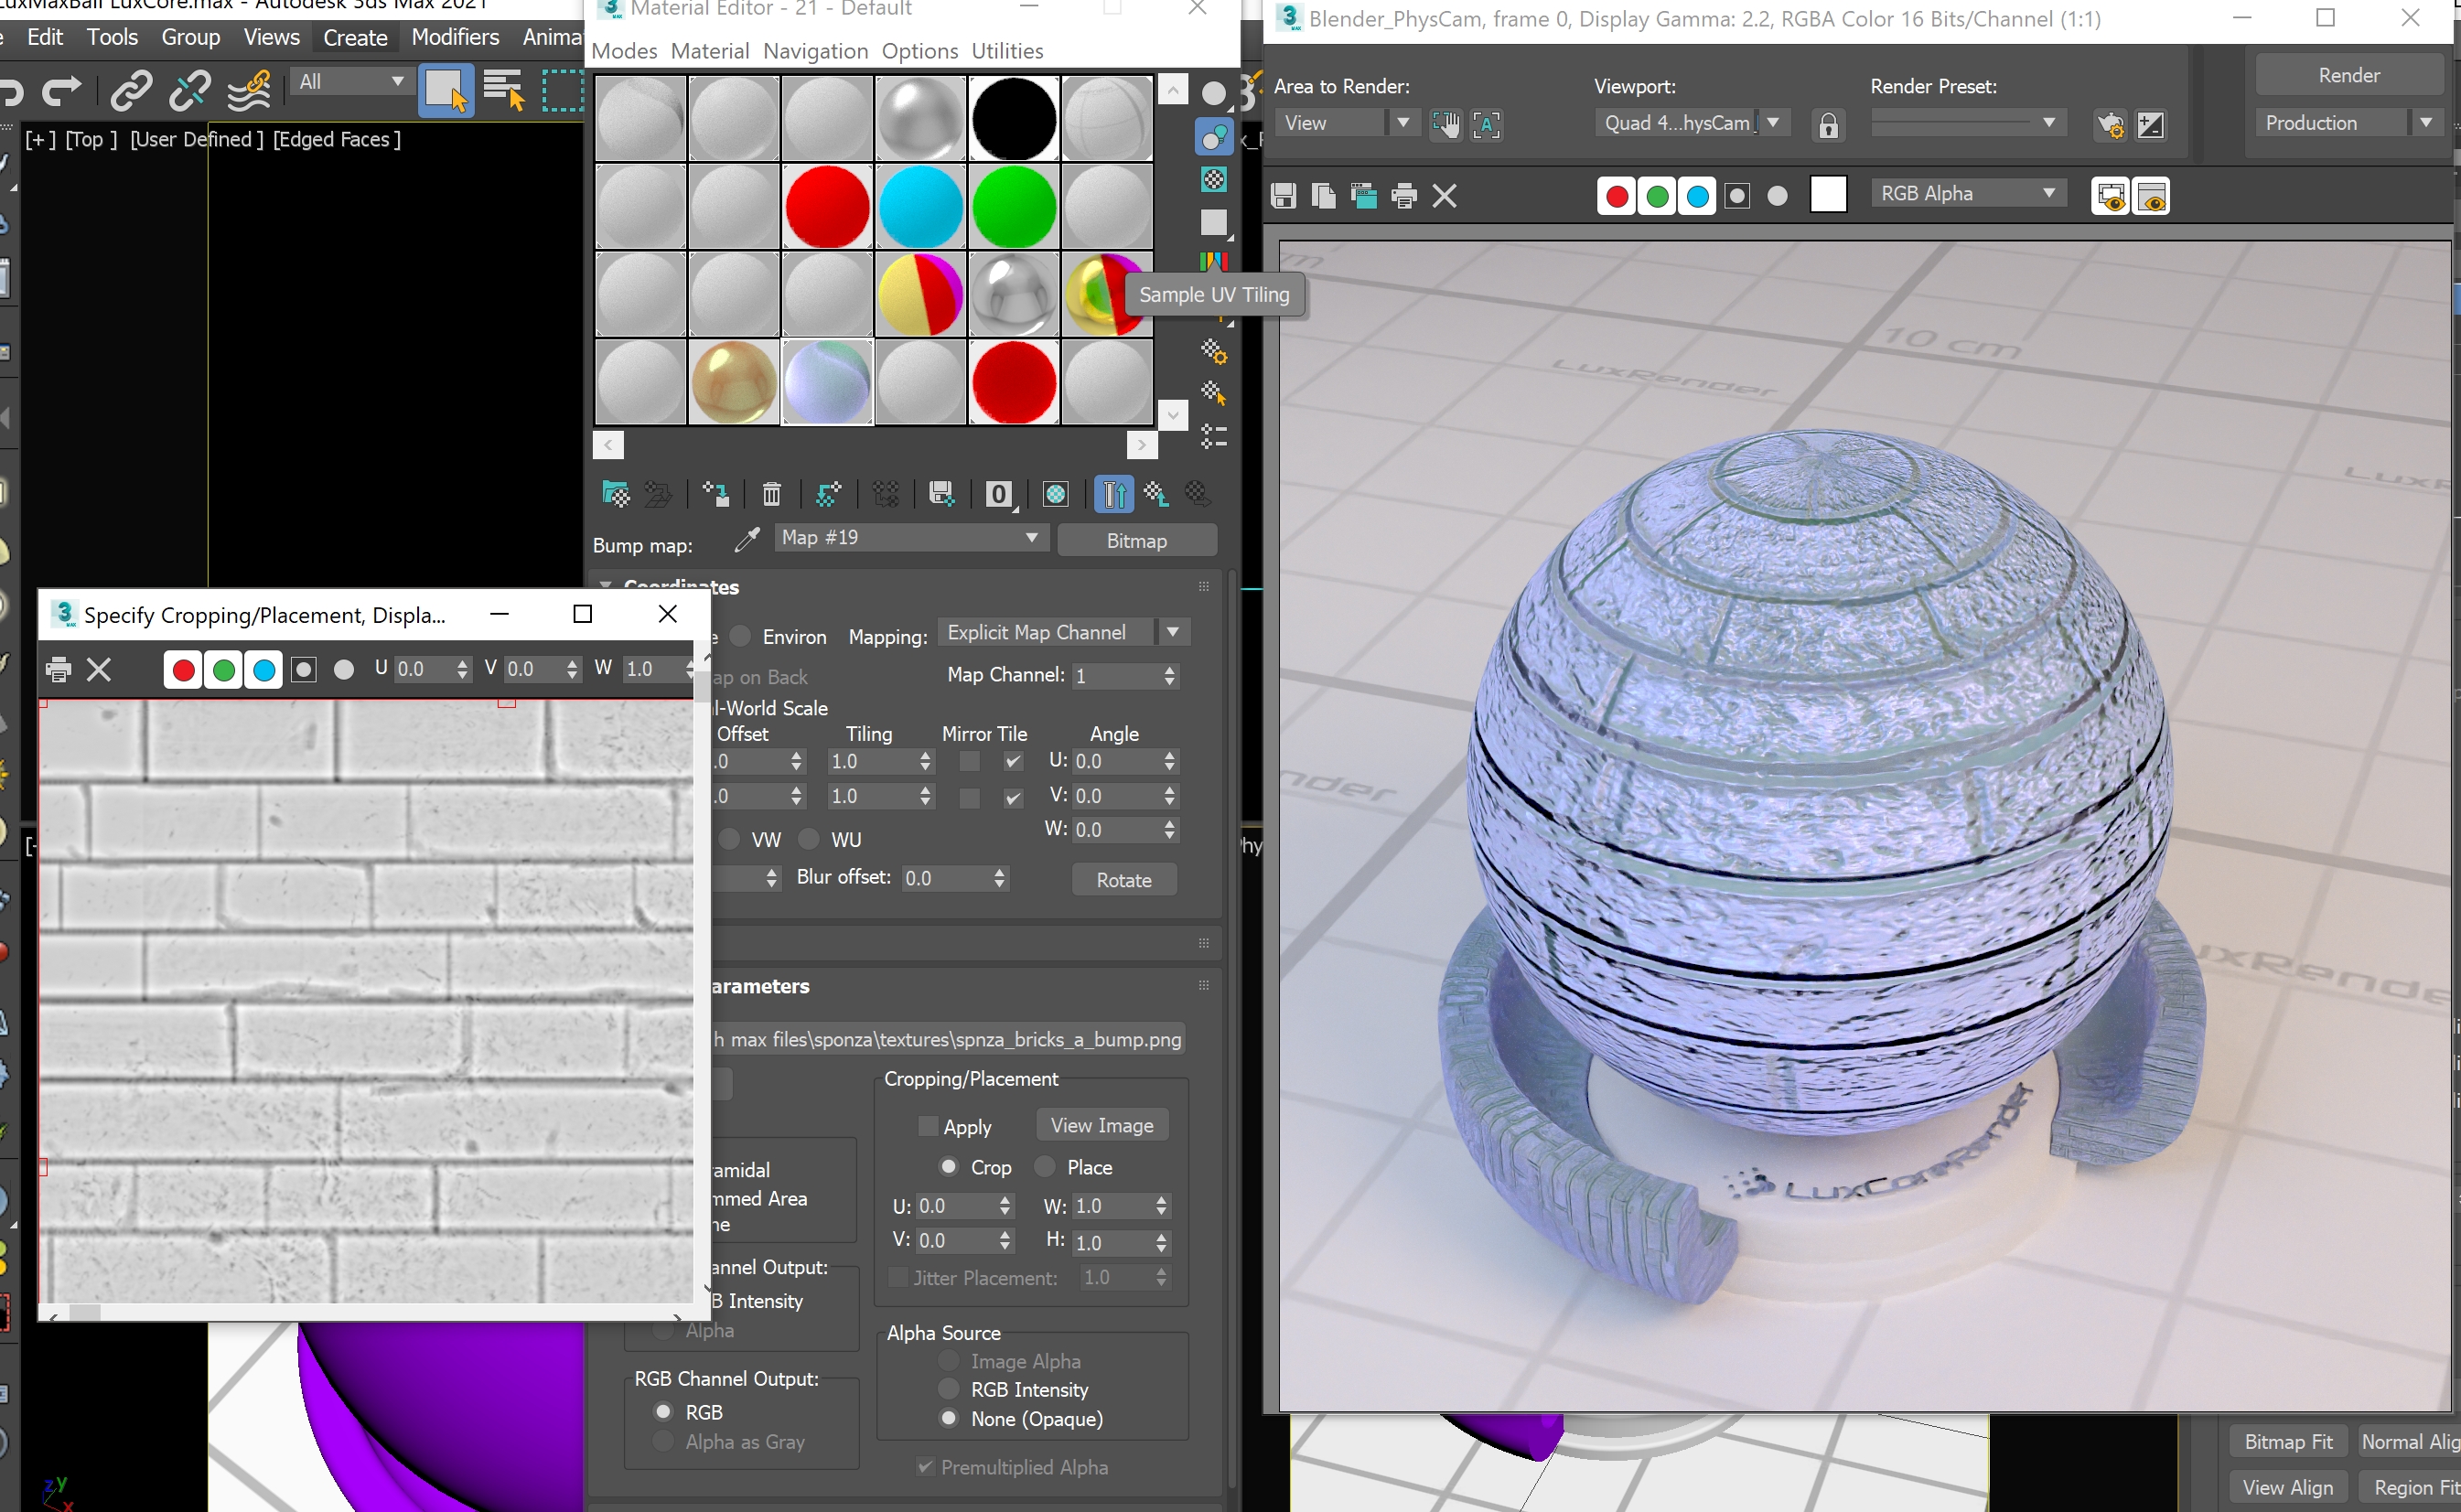The height and width of the screenshot is (1512, 2461).
Task: Click the delete material trash icon
Action: pos(771,494)
